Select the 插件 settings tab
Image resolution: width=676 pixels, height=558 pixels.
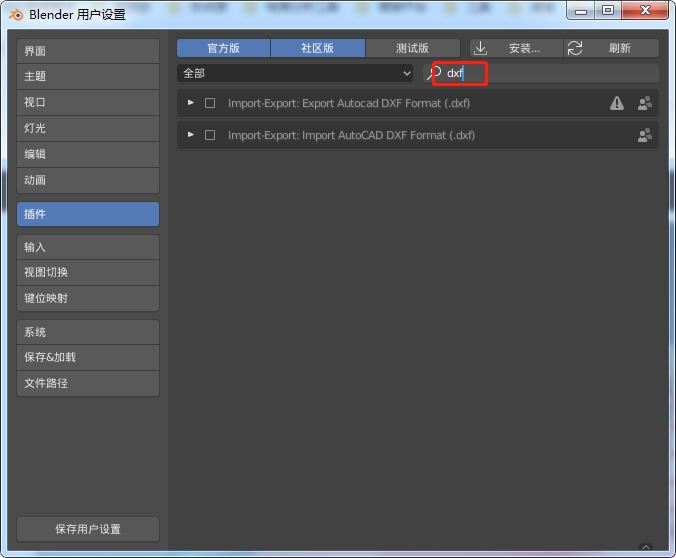[x=88, y=214]
